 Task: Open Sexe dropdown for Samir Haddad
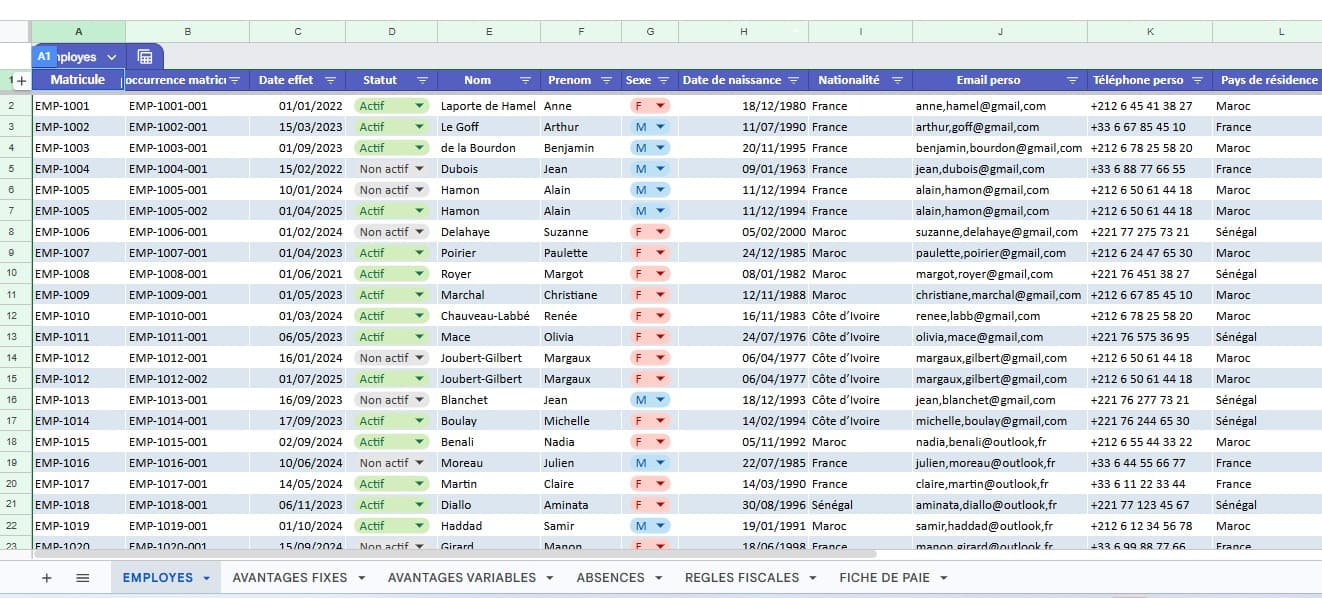pyautogui.click(x=660, y=526)
